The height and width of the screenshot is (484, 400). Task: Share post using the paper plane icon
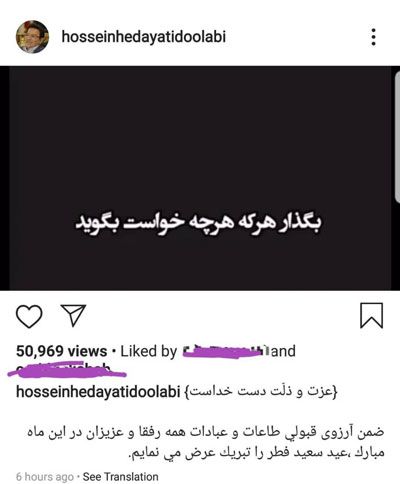(x=74, y=315)
